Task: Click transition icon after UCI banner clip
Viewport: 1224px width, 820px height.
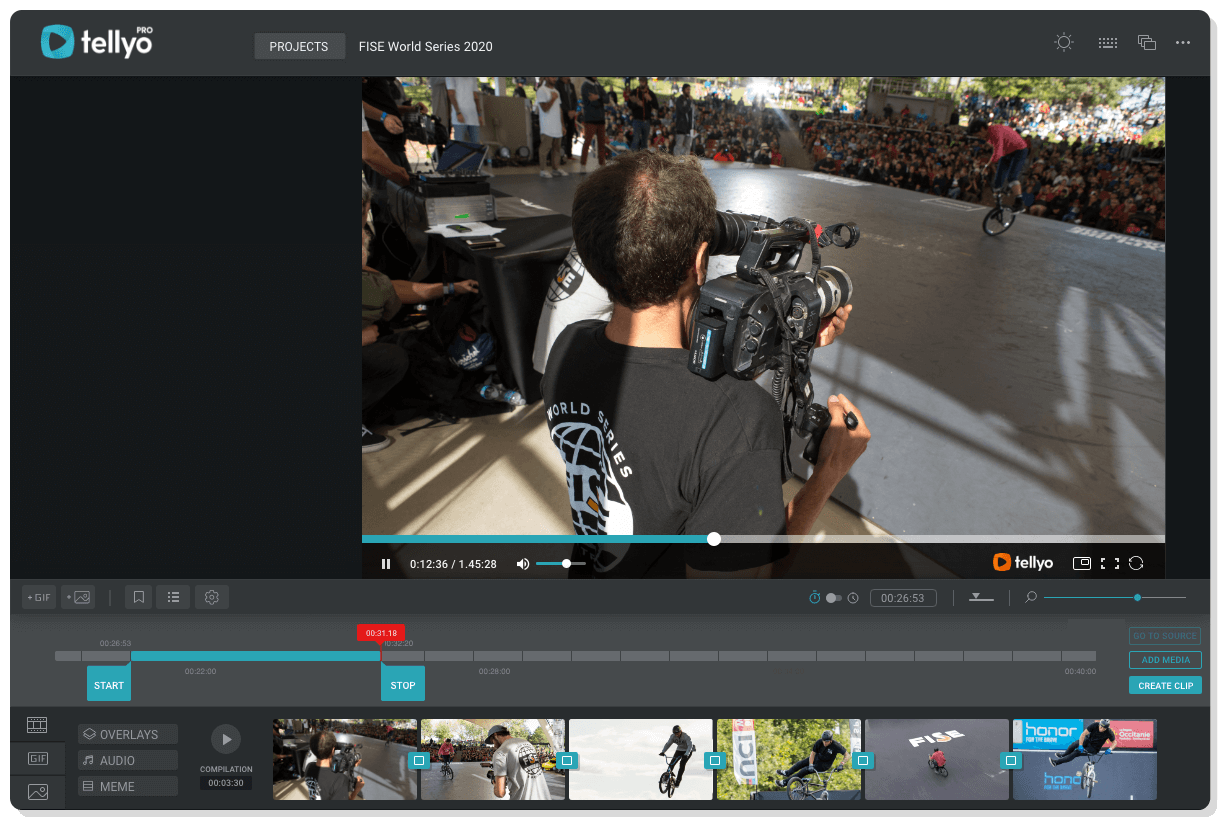Action: coord(863,760)
